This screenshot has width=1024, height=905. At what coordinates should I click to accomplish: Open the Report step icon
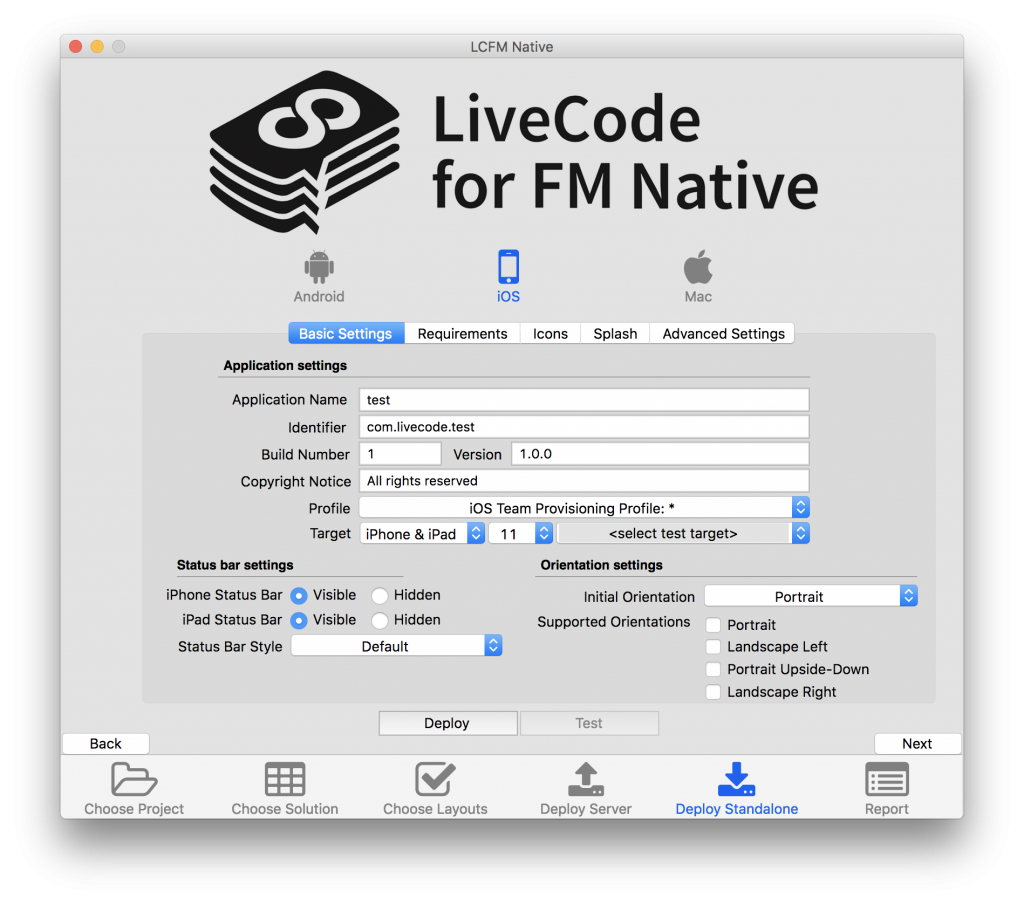[886, 779]
